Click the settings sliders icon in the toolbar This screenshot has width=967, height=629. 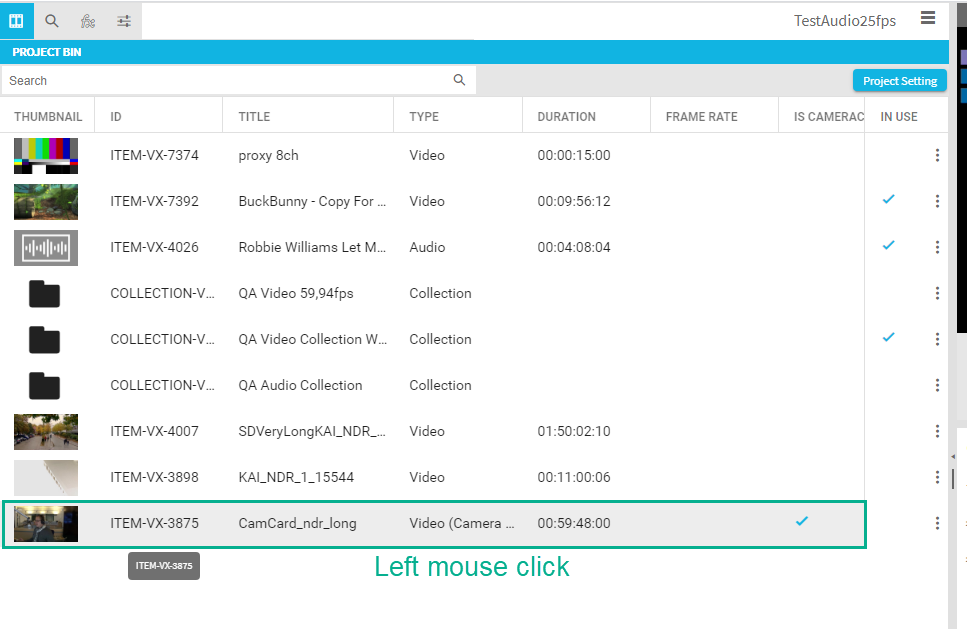coord(123,20)
